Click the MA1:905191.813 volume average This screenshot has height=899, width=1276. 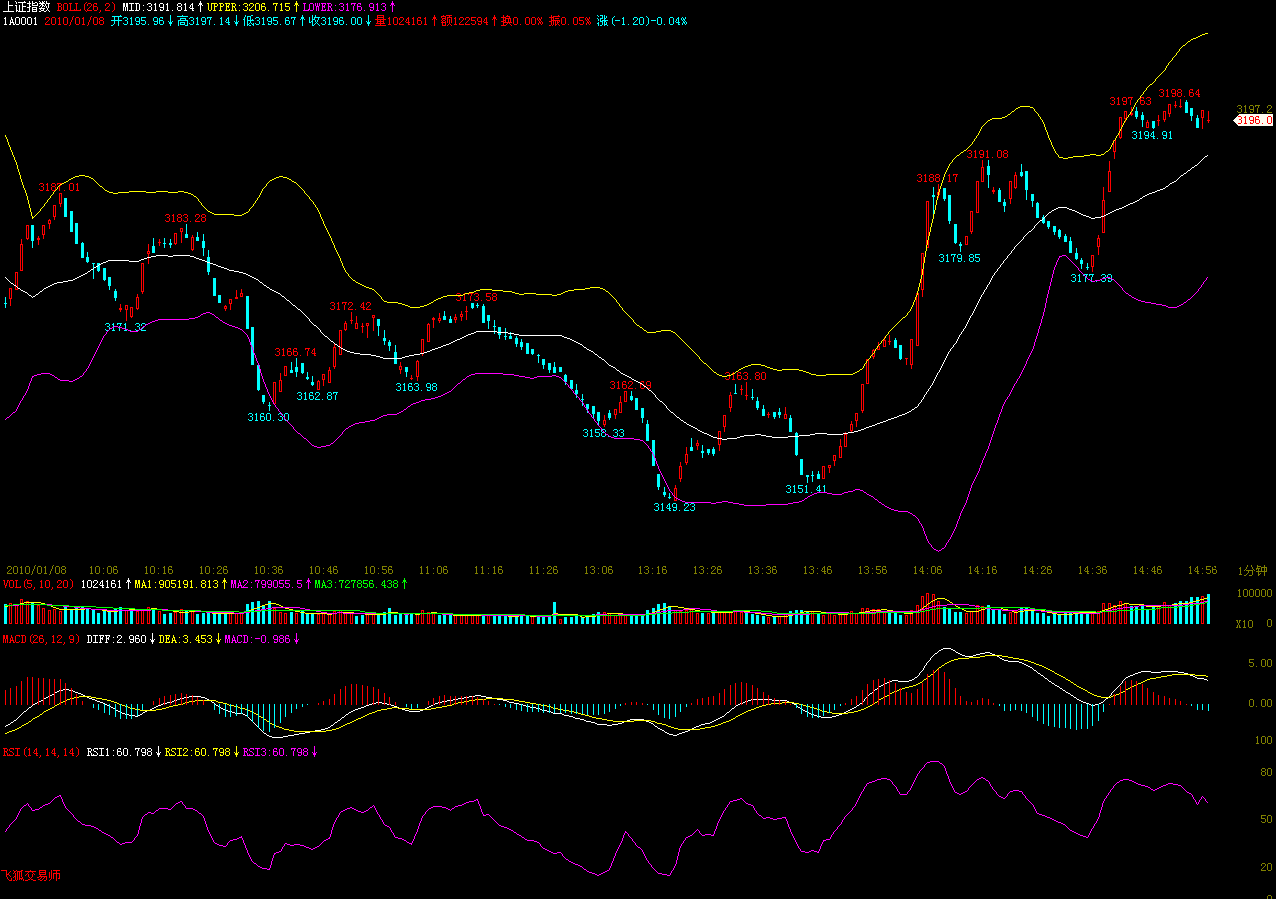176,583
